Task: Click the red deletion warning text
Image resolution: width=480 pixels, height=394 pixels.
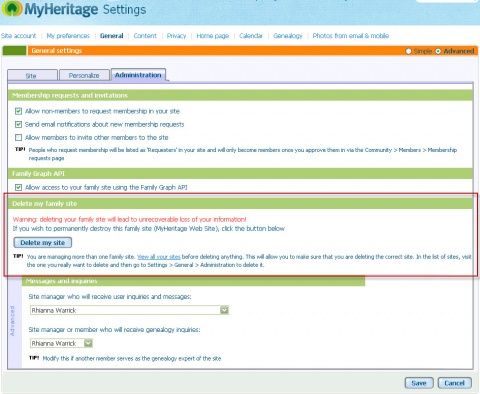Action: pos(129,219)
